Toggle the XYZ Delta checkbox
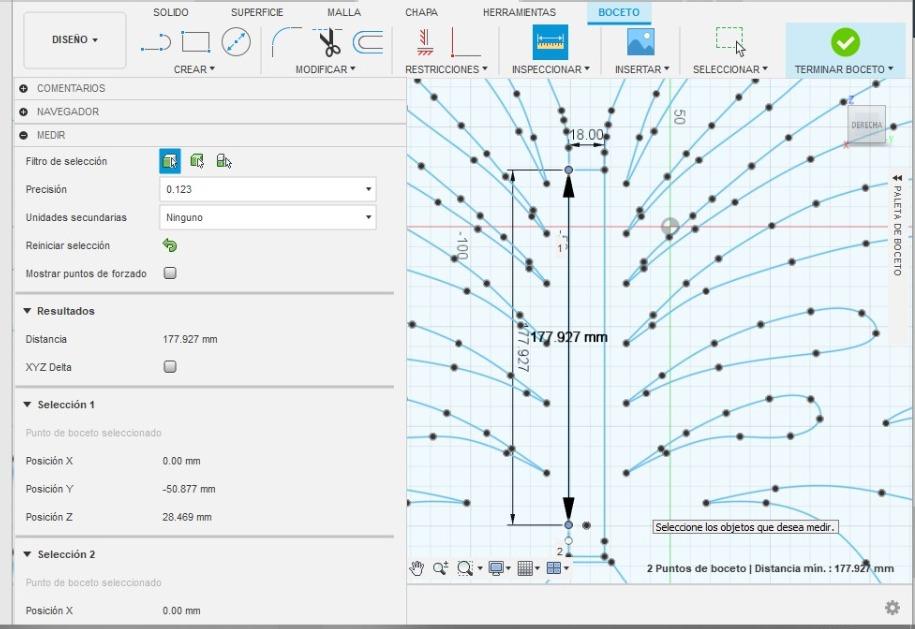The width and height of the screenshot is (915, 629). (x=170, y=366)
